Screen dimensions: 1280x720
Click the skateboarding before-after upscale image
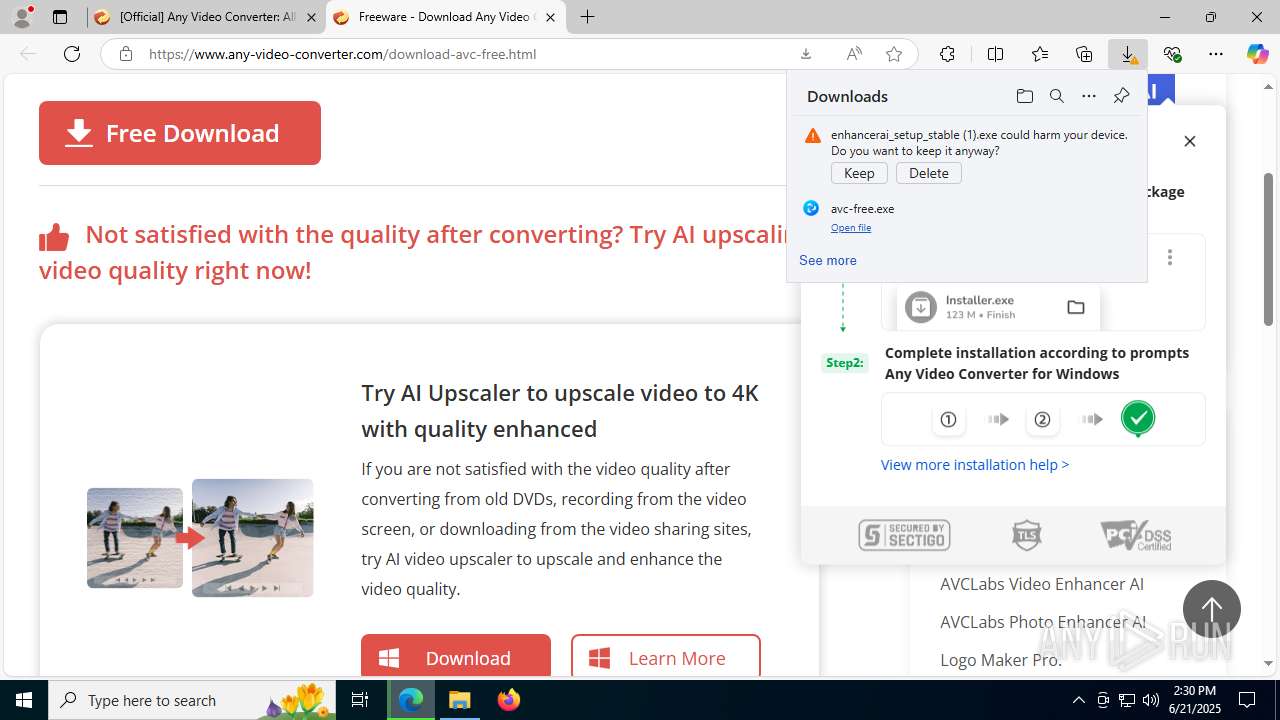point(200,538)
